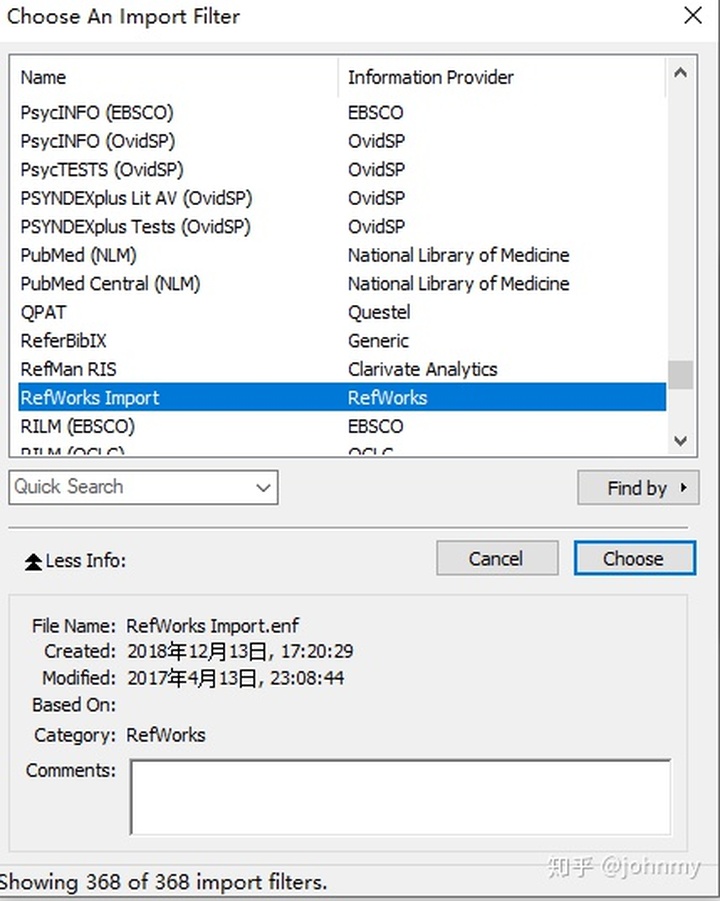This screenshot has width=720, height=901.
Task: Click the Choose button
Action: click(635, 558)
